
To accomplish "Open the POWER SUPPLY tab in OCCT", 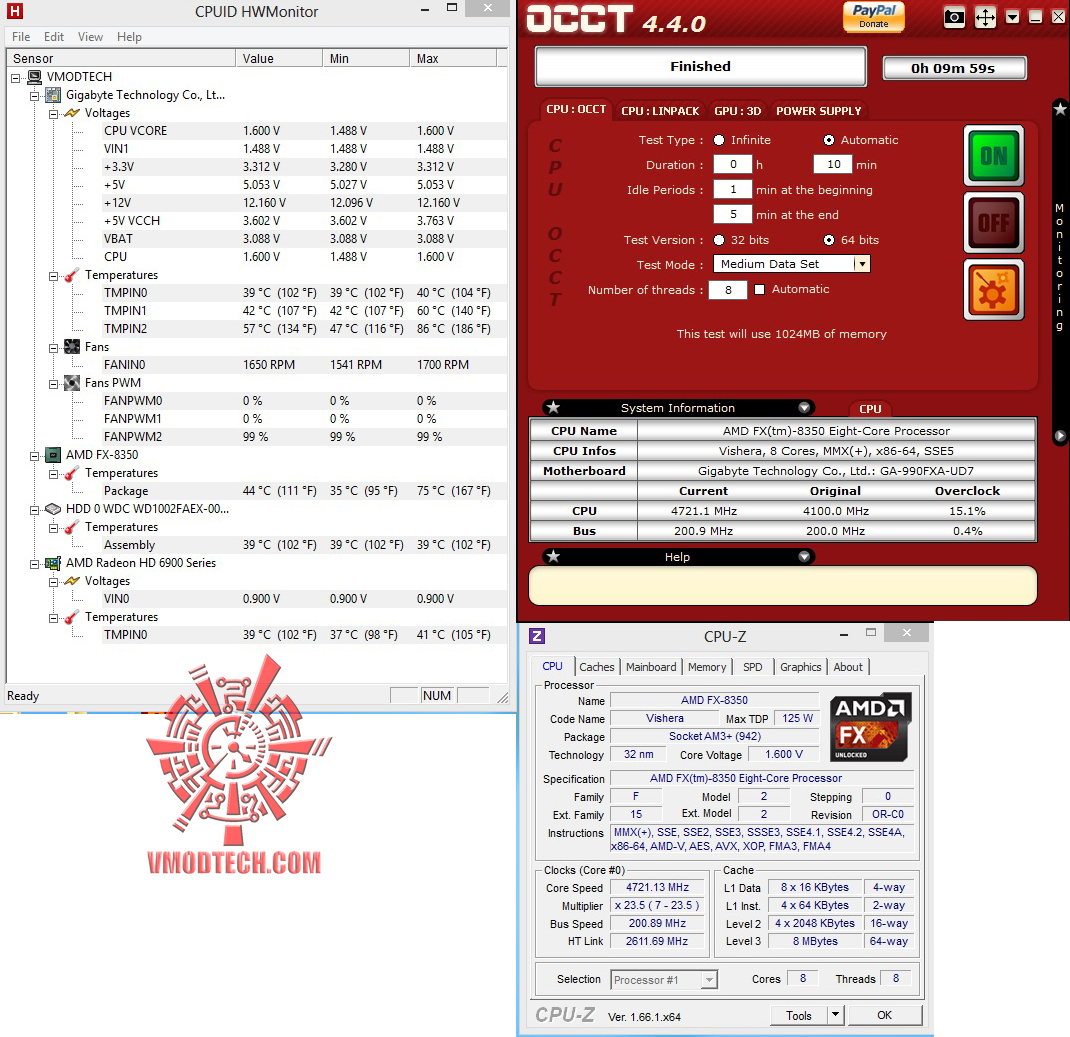I will coord(818,111).
